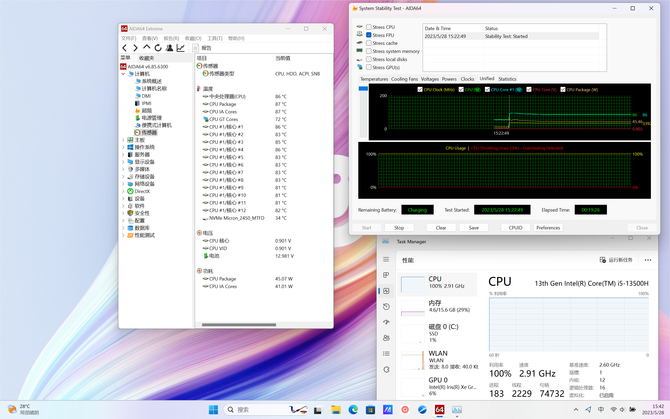This screenshot has width=670, height=419.
Task: Switch to Task Manager taskbar icon
Action: coord(457,410)
